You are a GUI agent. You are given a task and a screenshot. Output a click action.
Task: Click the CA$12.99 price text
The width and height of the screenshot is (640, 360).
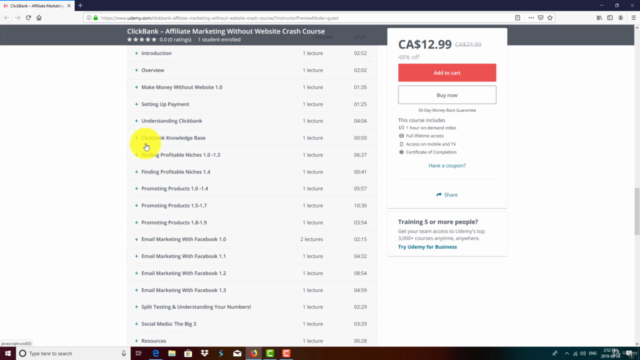425,44
